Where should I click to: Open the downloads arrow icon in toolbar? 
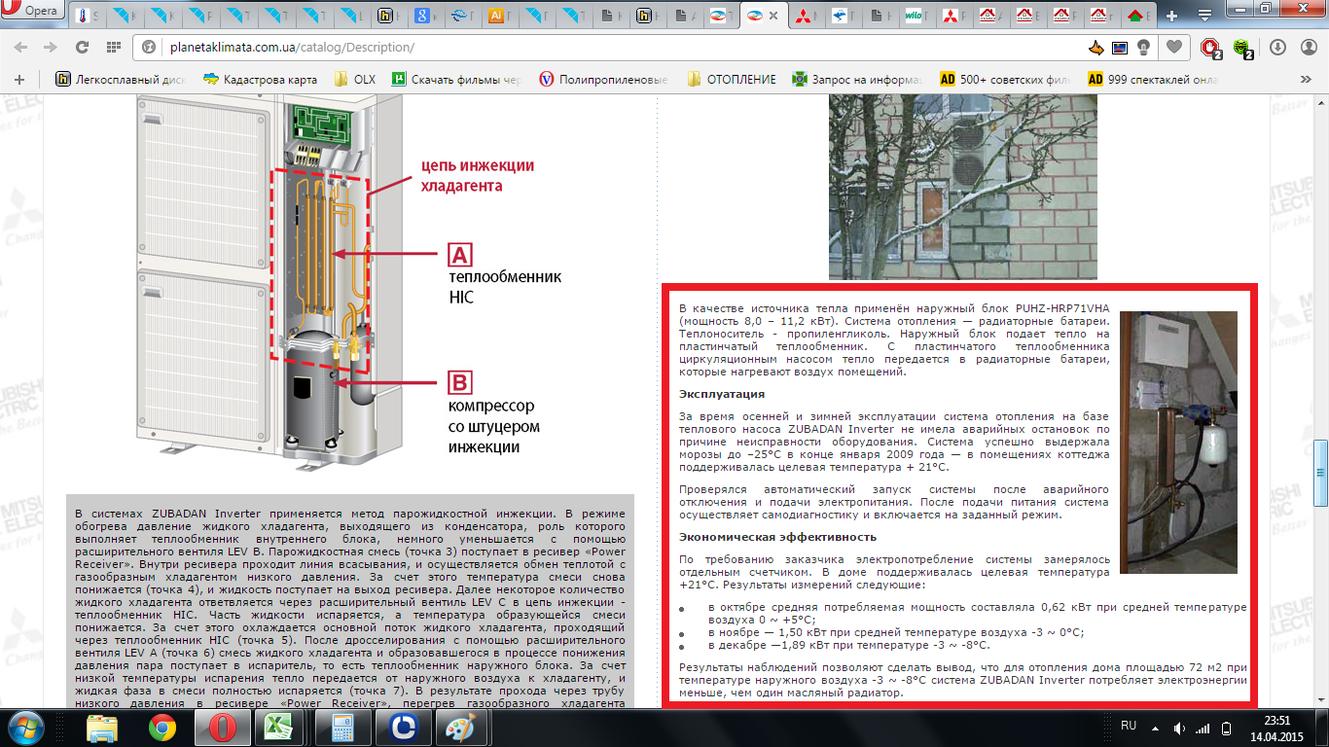click(1277, 47)
